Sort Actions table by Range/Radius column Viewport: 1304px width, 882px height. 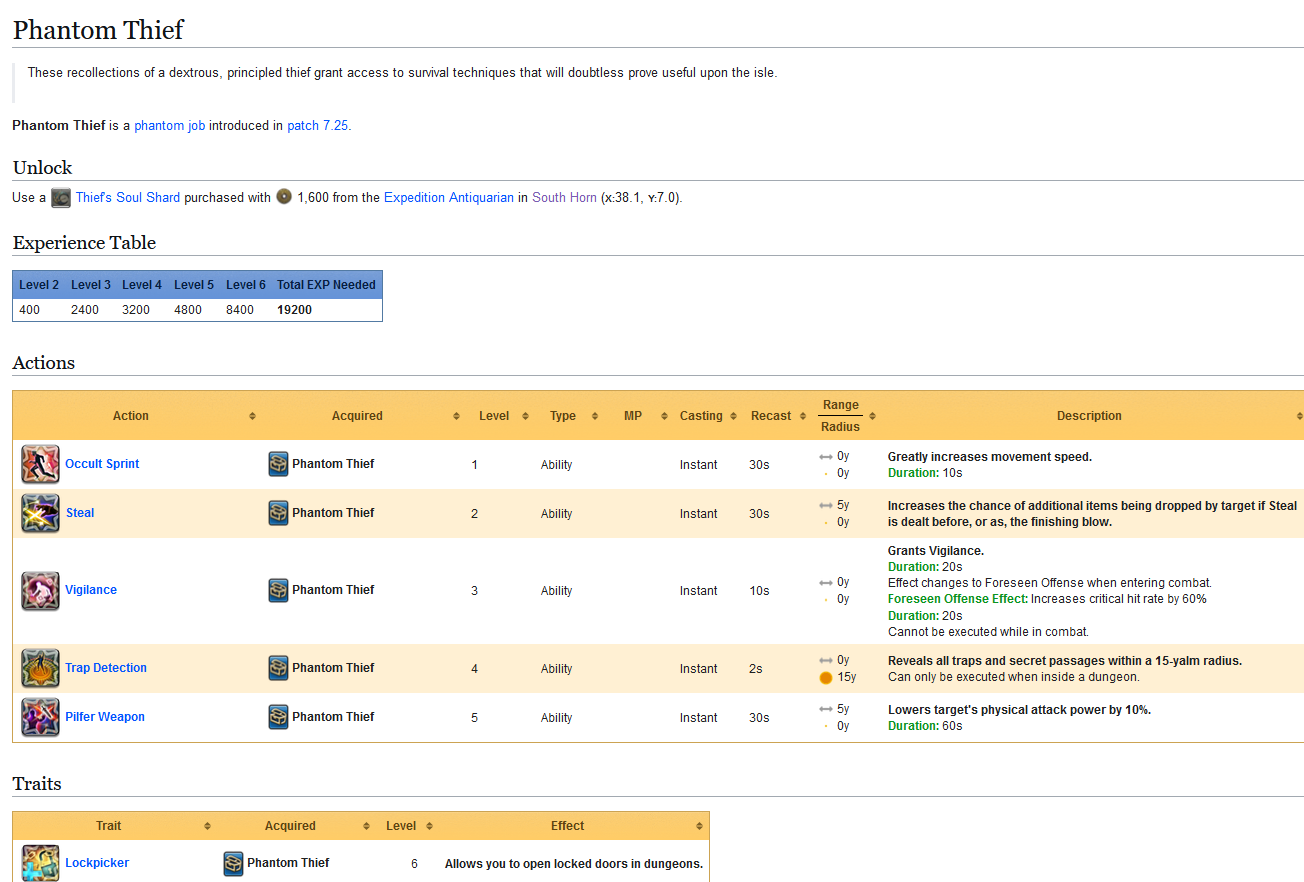pyautogui.click(x=872, y=416)
